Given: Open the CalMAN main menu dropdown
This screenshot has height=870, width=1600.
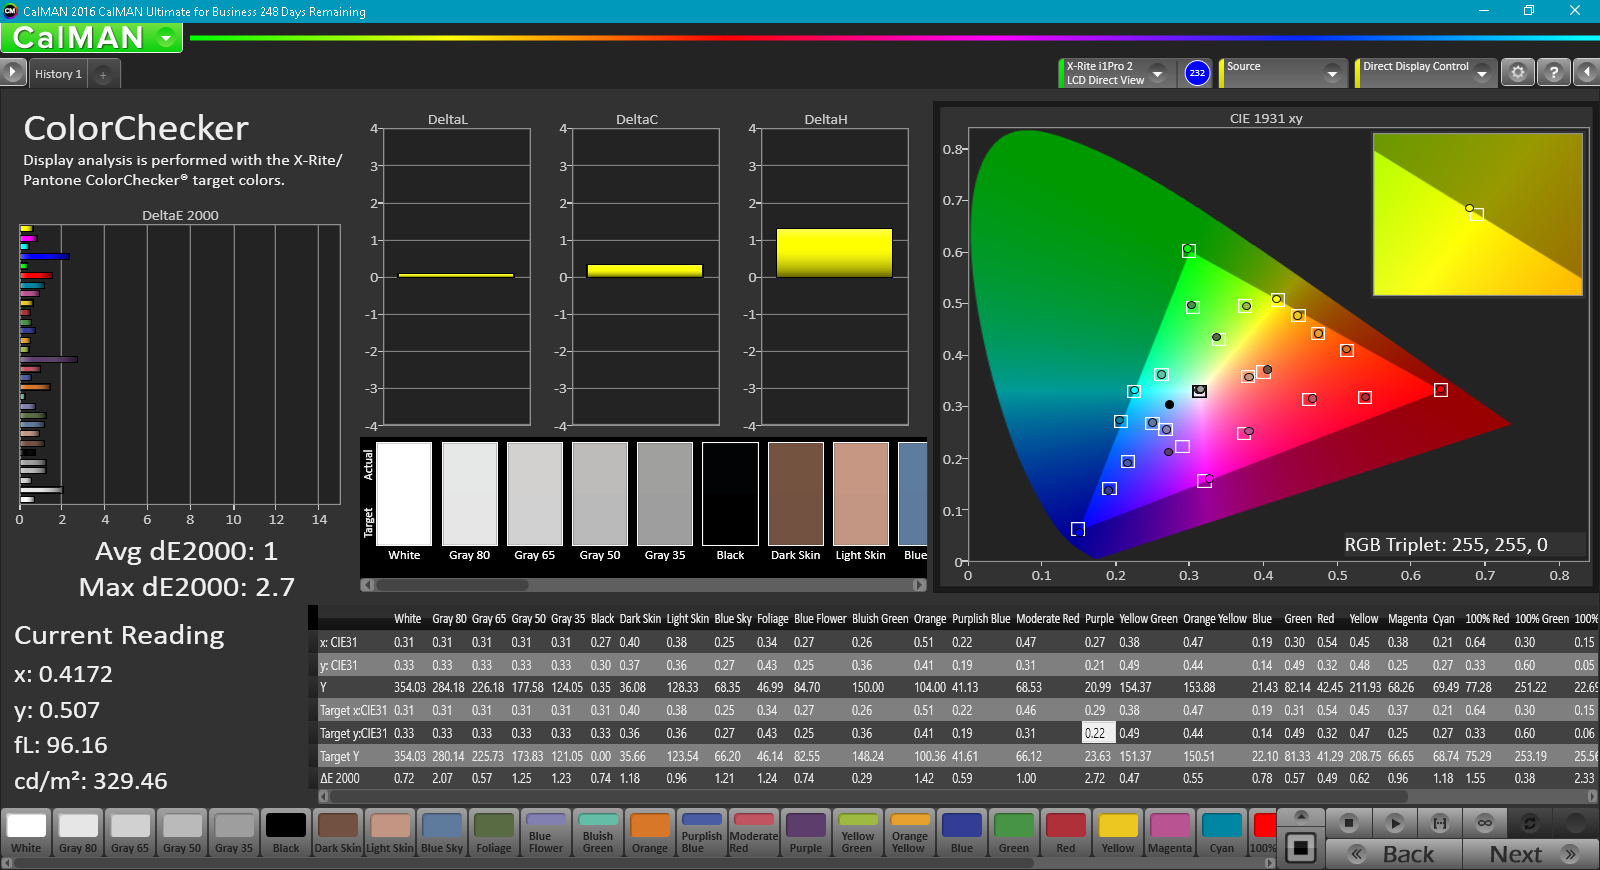Looking at the screenshot, I should click(x=166, y=38).
